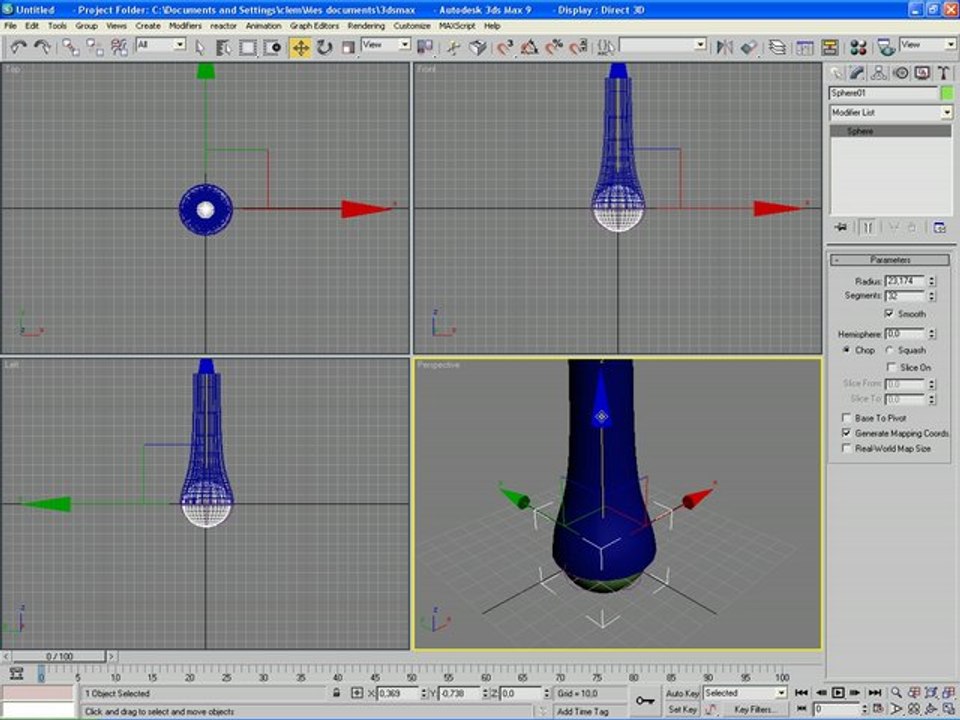960x720 pixels.
Task: Open the Graph Editors menu
Action: (314, 26)
